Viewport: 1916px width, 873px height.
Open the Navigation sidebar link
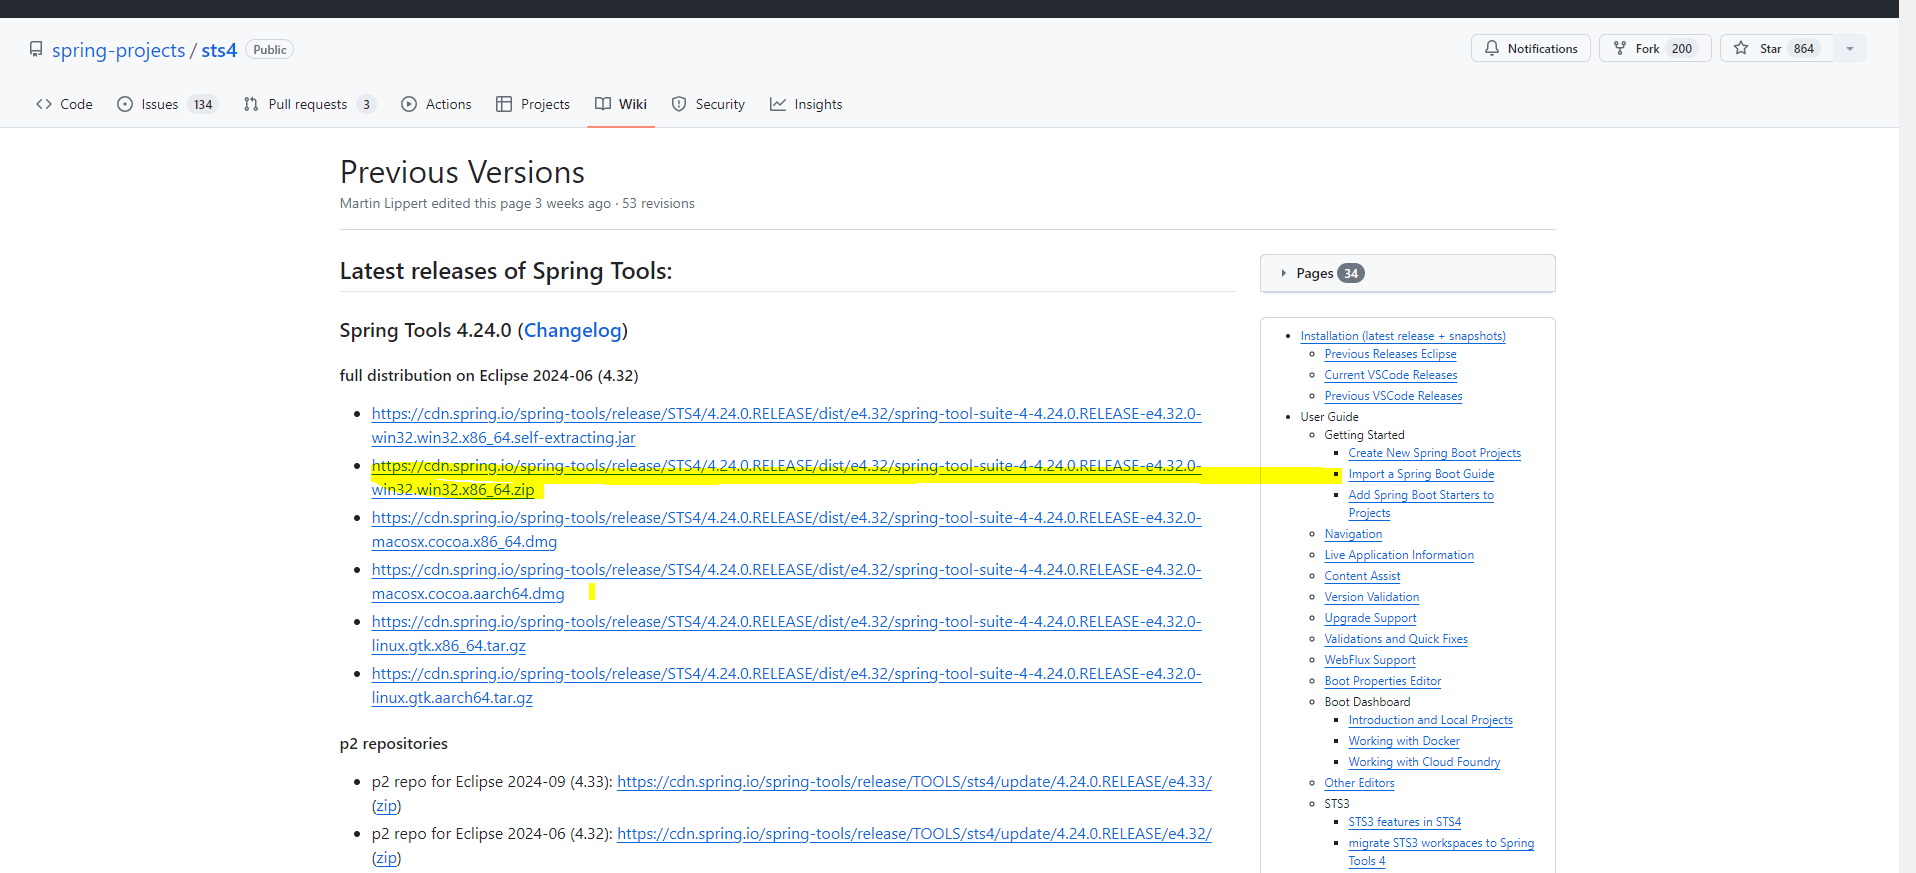point(1353,534)
